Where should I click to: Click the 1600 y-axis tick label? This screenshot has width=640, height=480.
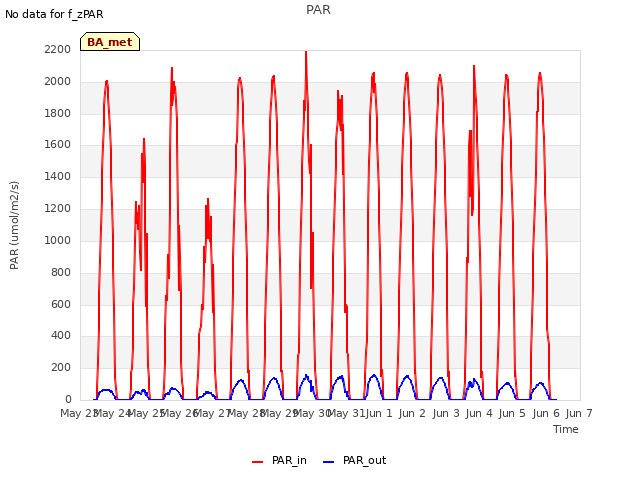coord(58,144)
